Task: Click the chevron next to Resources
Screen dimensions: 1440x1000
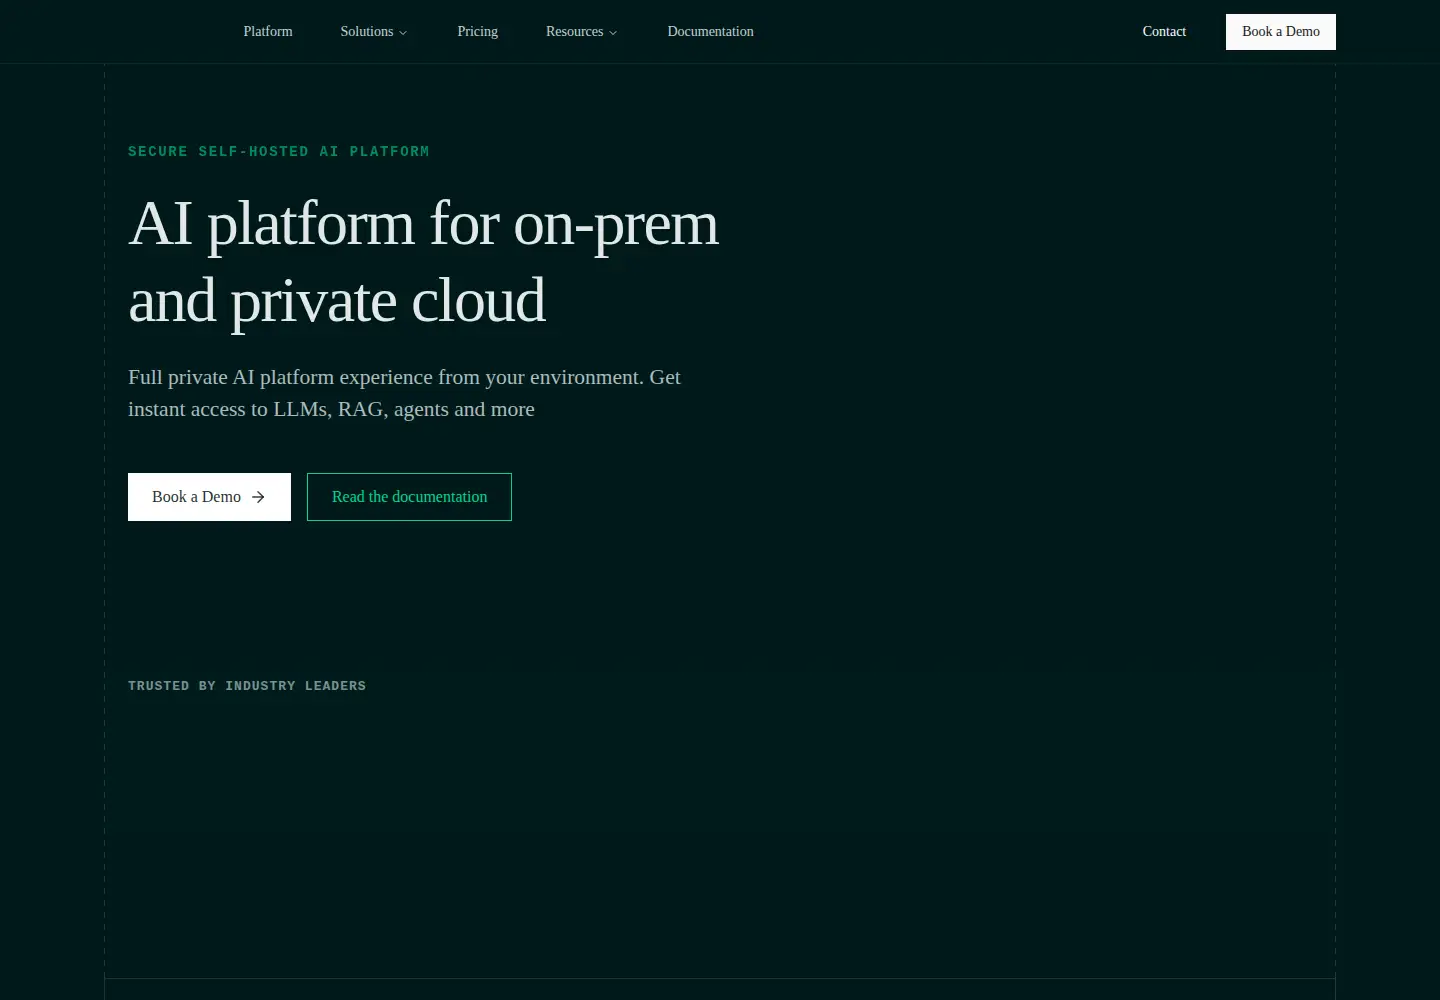Action: [613, 32]
